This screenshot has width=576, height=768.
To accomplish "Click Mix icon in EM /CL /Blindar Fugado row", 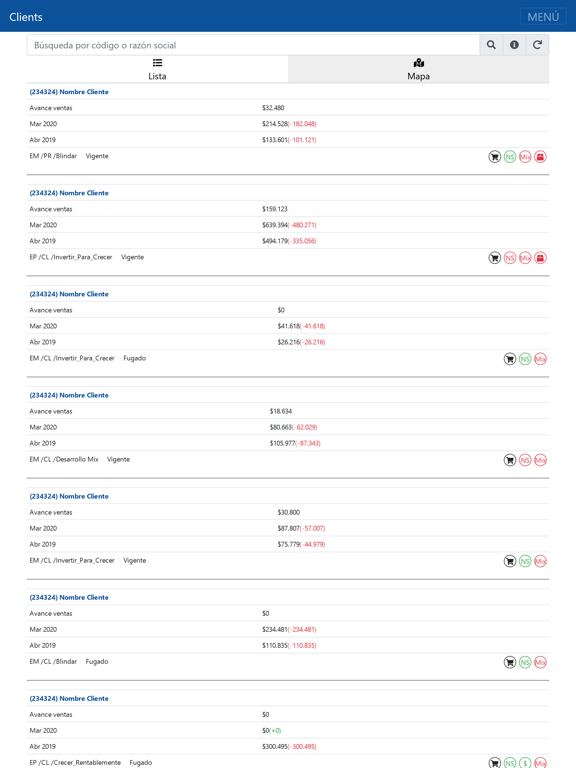I will [540, 662].
